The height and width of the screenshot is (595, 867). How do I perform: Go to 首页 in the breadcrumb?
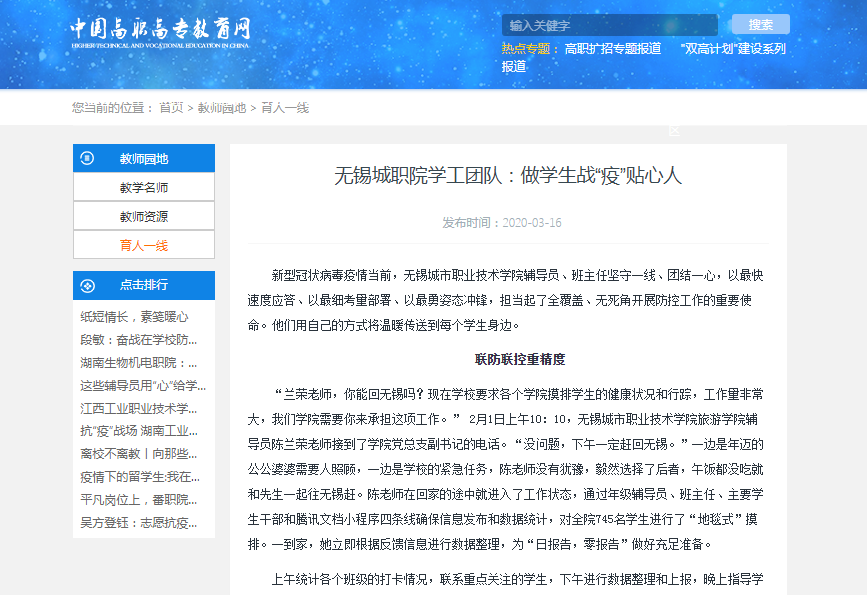171,108
